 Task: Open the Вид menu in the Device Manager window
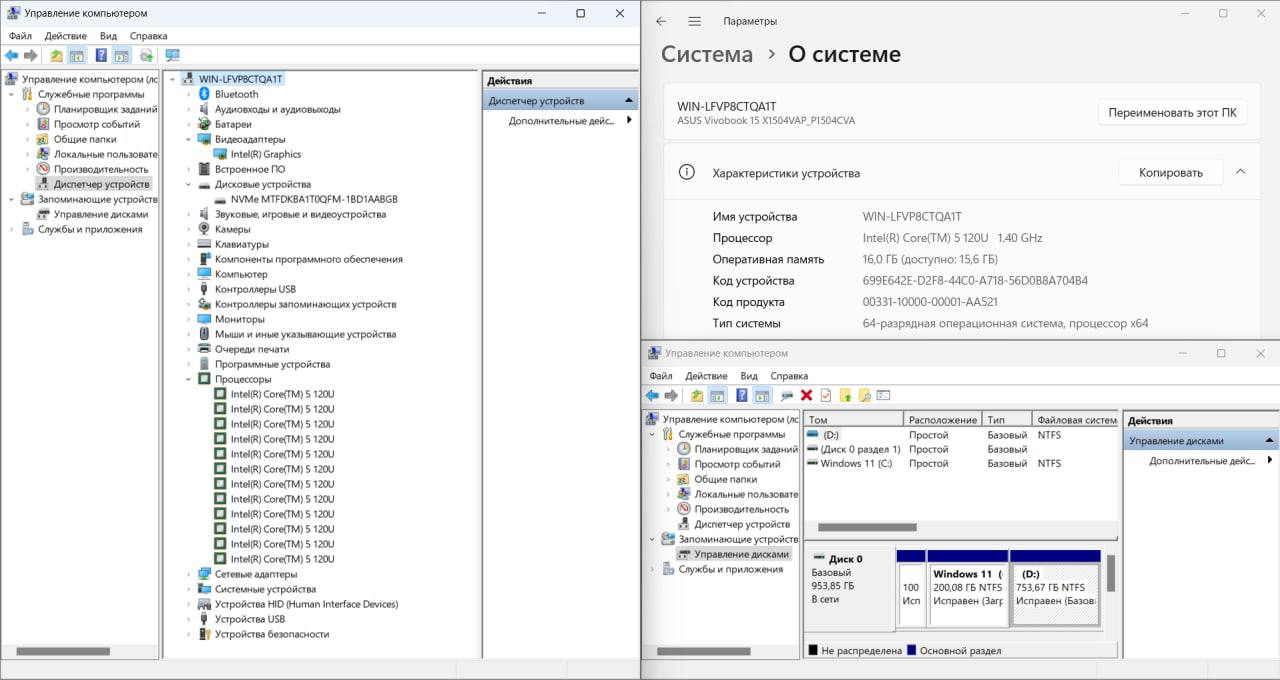(108, 35)
